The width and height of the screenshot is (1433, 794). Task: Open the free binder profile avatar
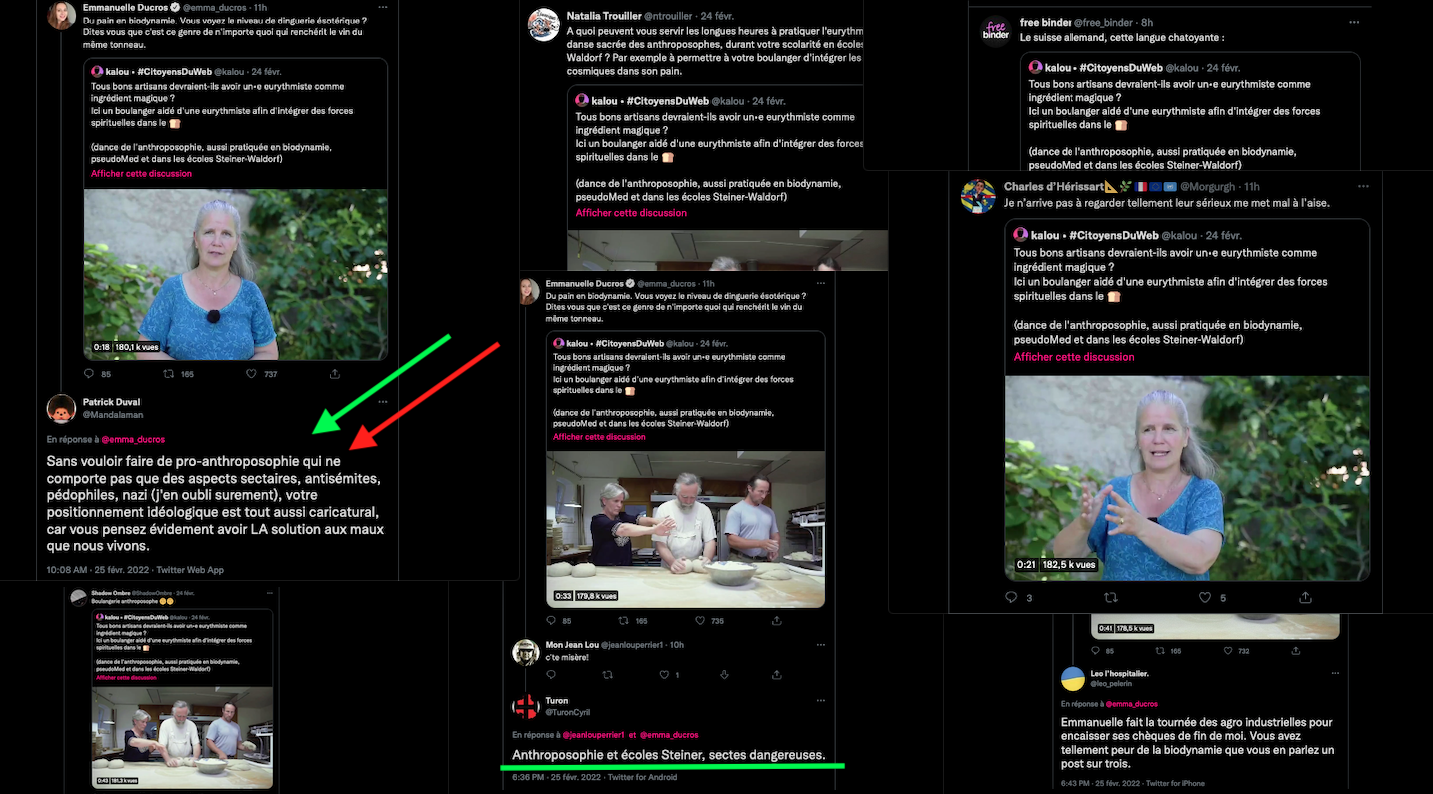pyautogui.click(x=995, y=30)
